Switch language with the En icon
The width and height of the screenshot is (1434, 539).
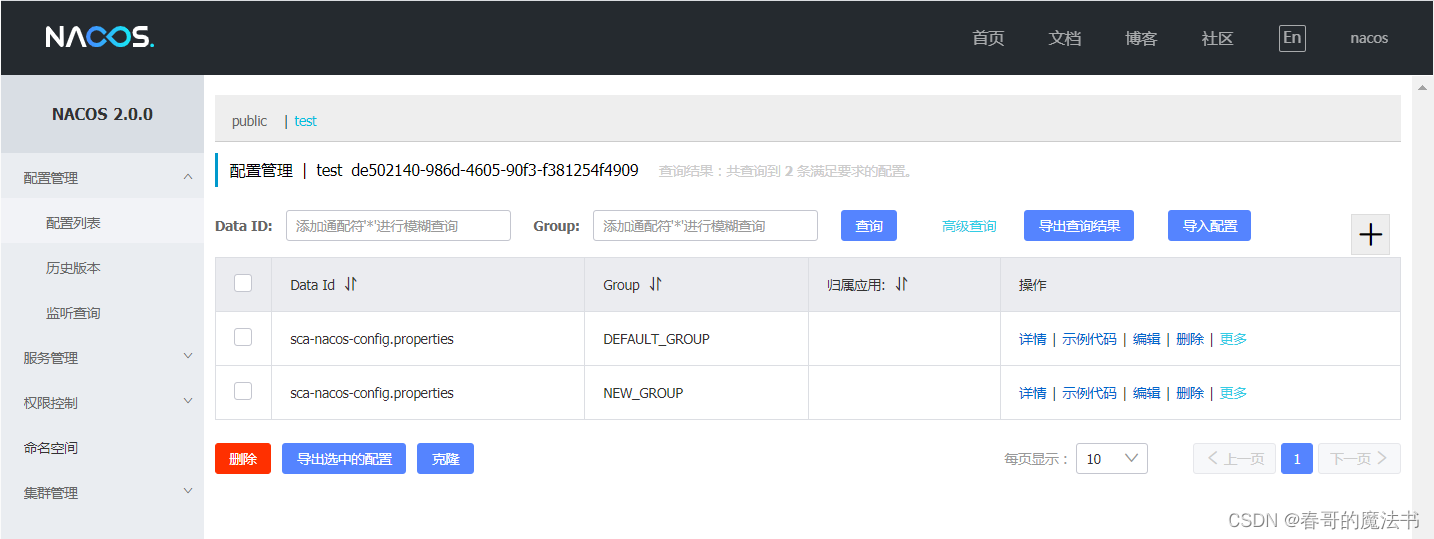[x=1292, y=38]
